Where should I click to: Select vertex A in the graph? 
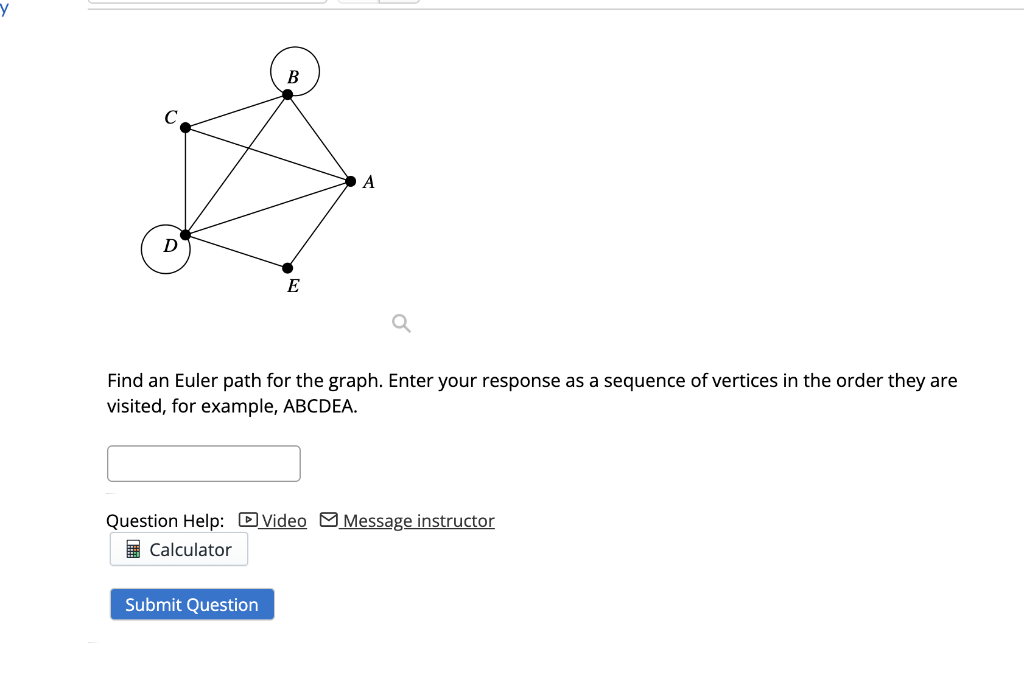coord(351,181)
